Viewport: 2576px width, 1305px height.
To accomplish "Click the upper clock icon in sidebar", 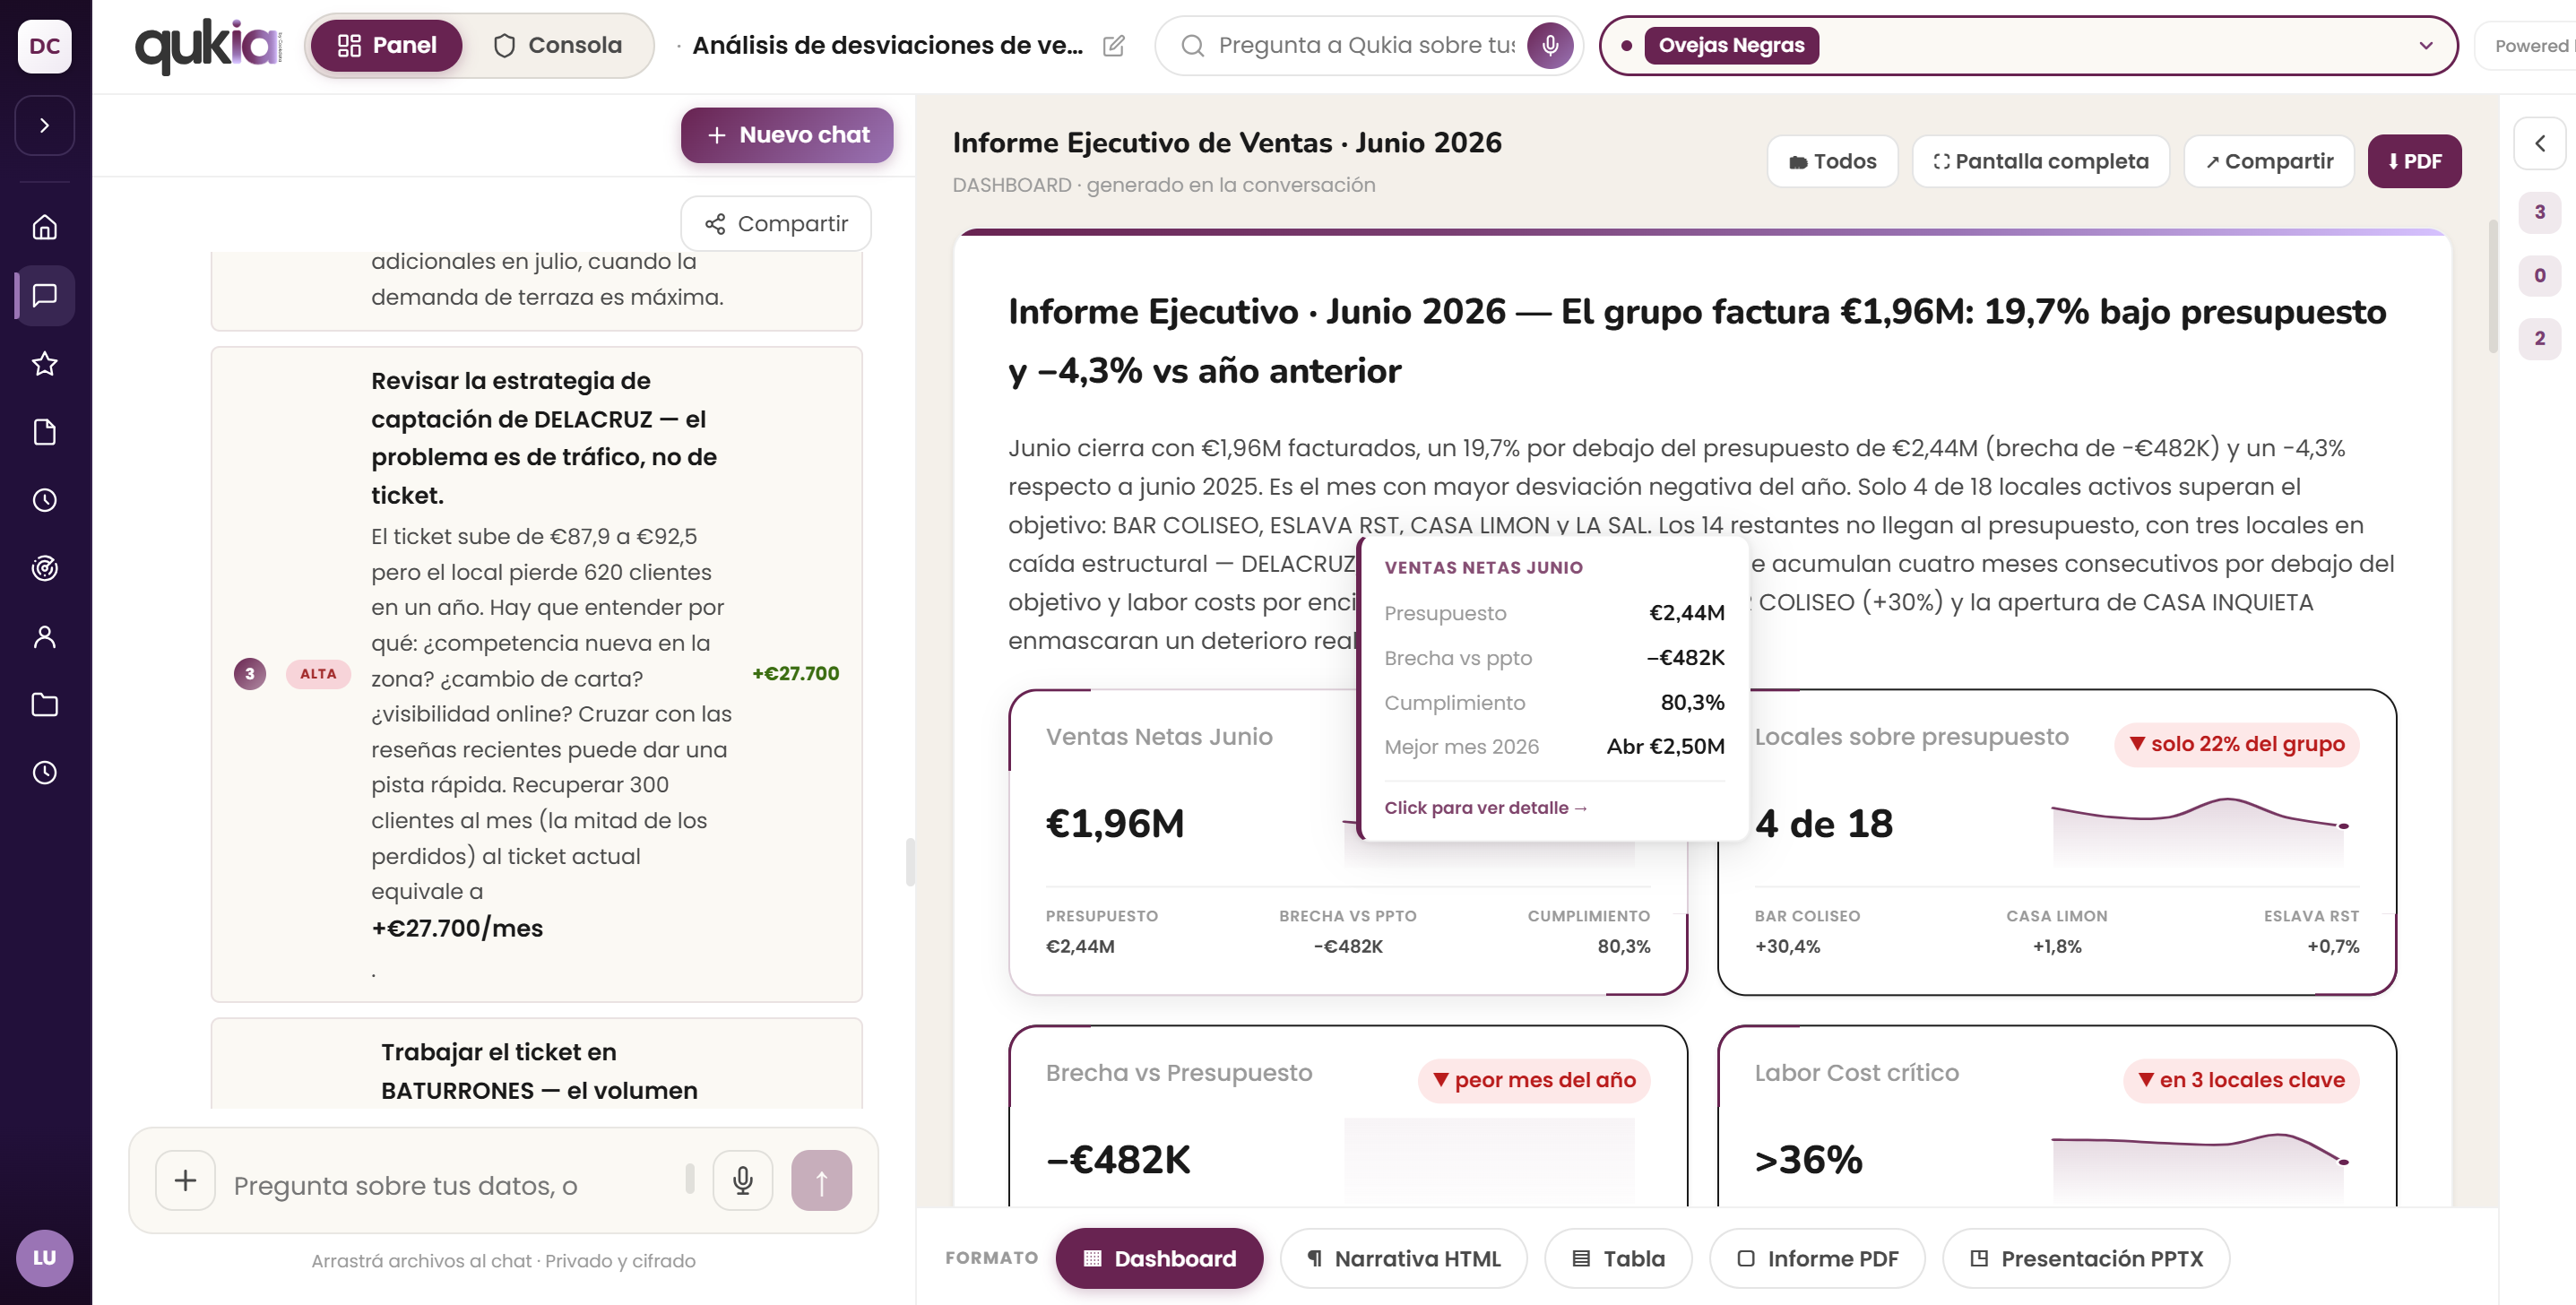I will (44, 500).
